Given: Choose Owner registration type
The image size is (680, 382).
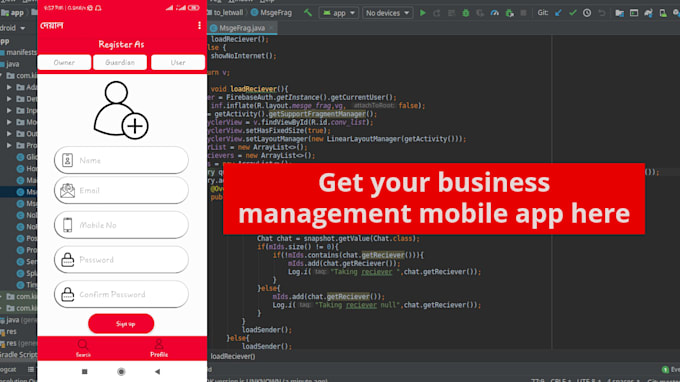Looking at the screenshot, I should pyautogui.click(x=64, y=62).
